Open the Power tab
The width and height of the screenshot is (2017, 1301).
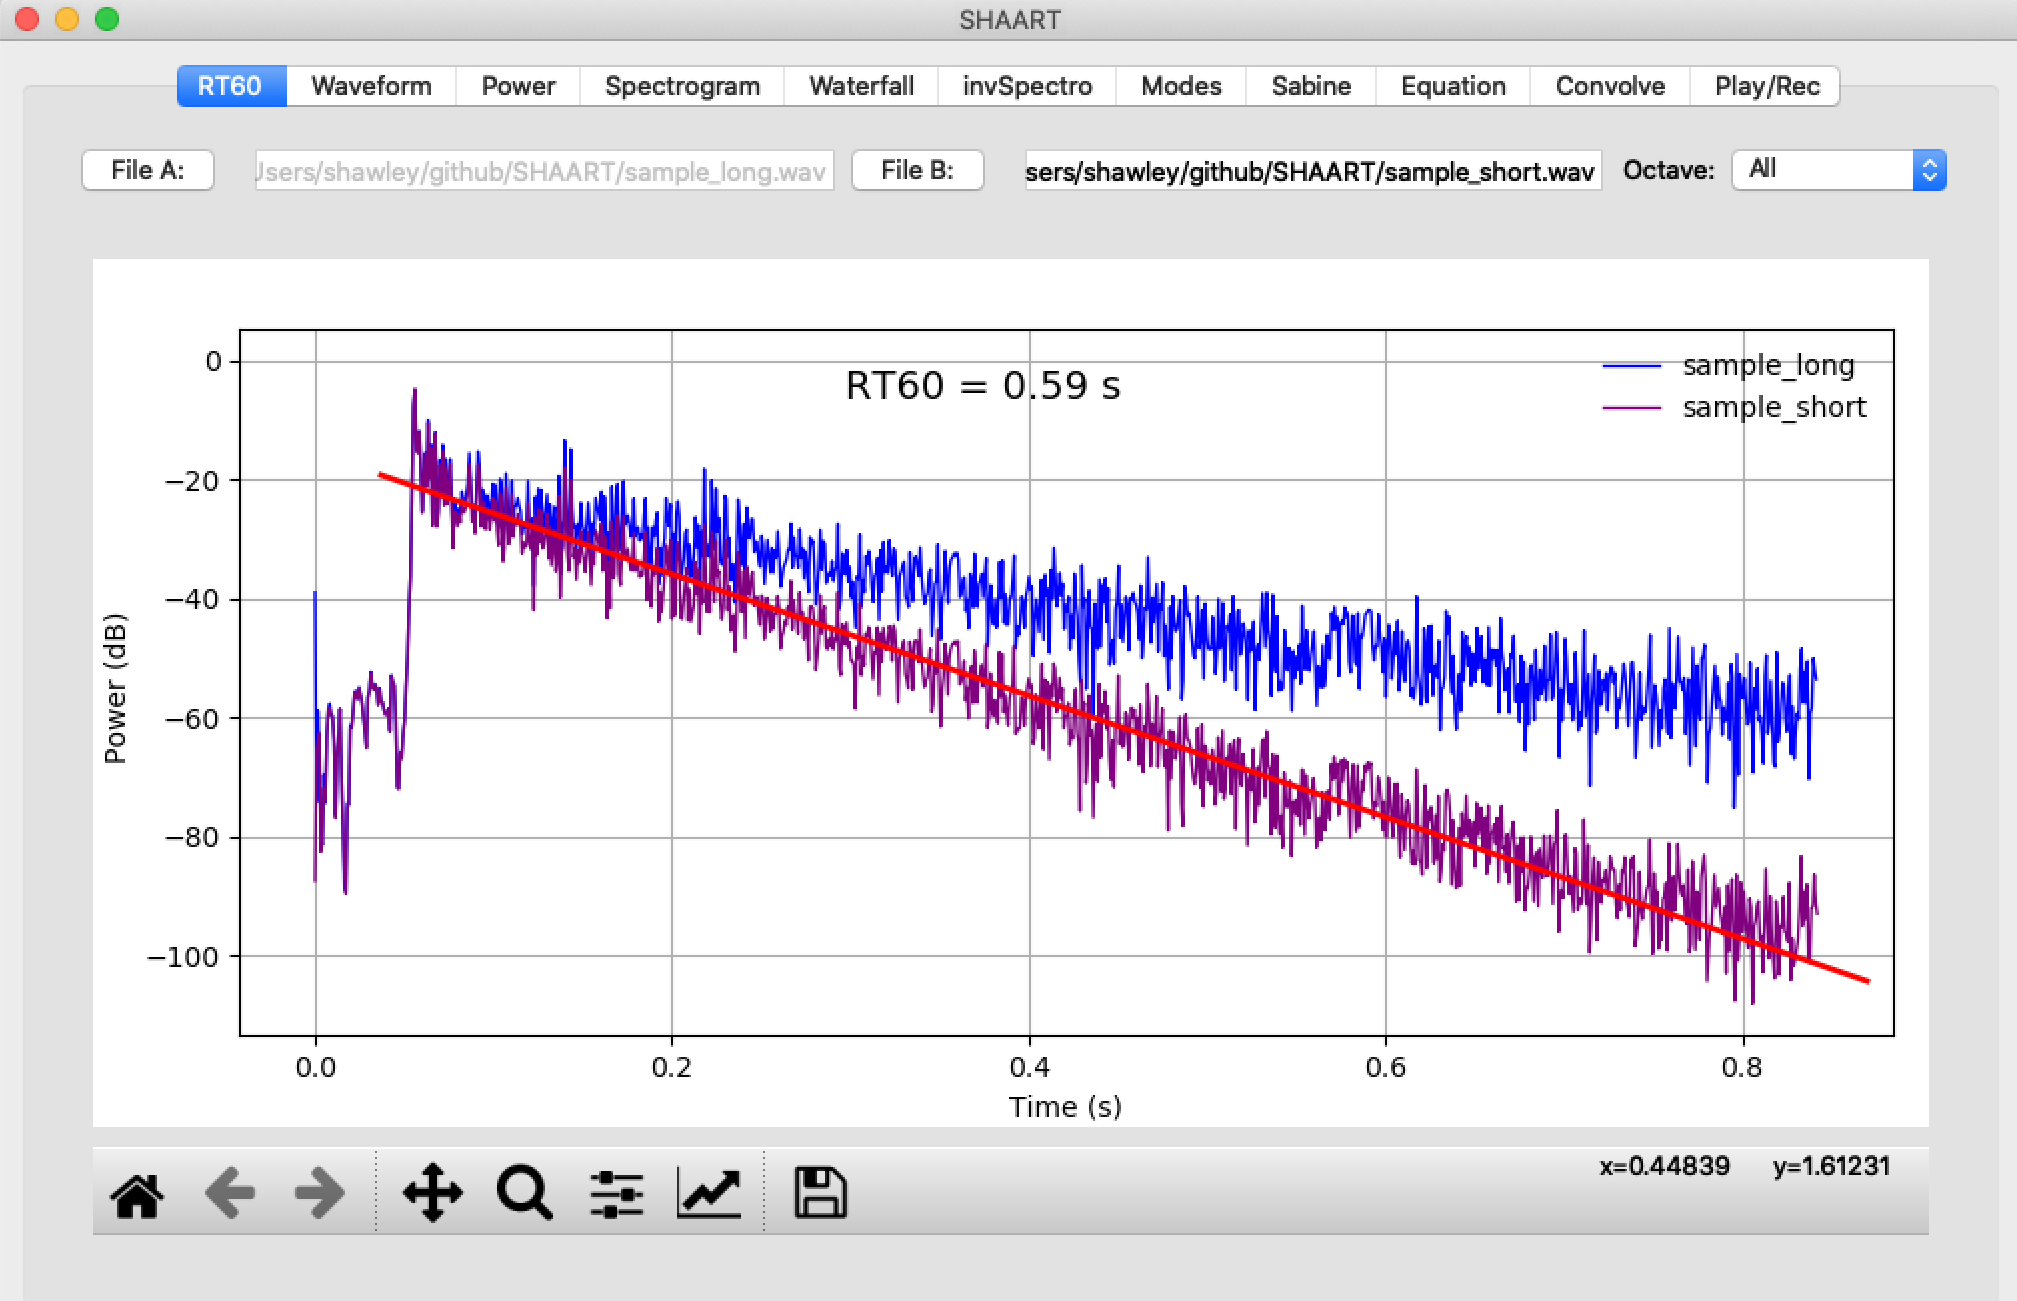pos(518,86)
